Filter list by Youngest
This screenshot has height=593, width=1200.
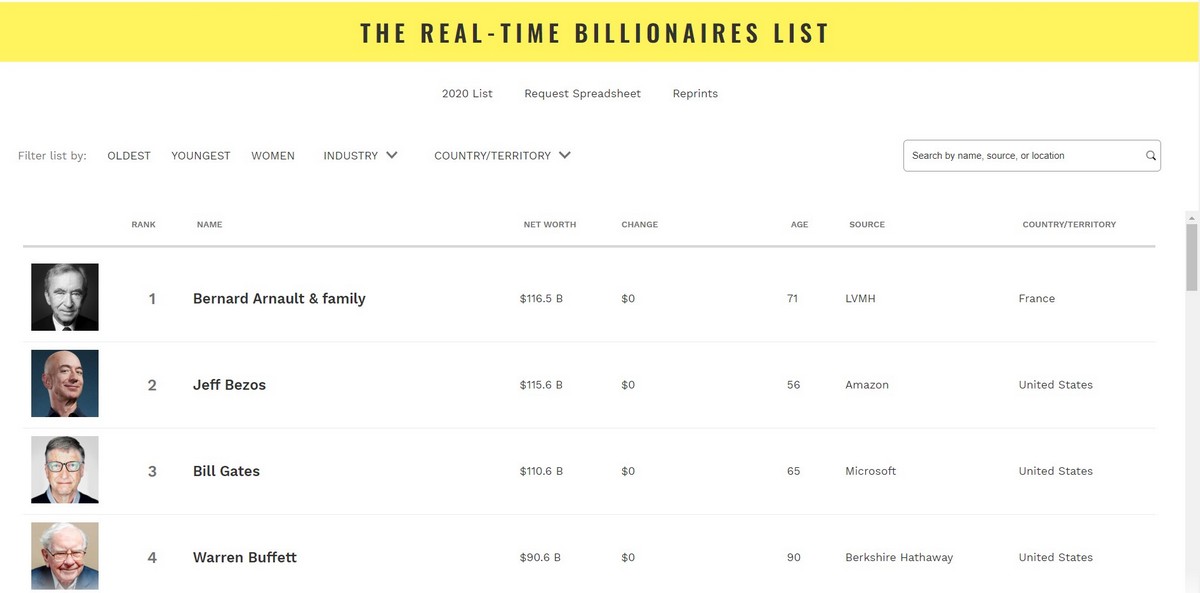pyautogui.click(x=201, y=156)
